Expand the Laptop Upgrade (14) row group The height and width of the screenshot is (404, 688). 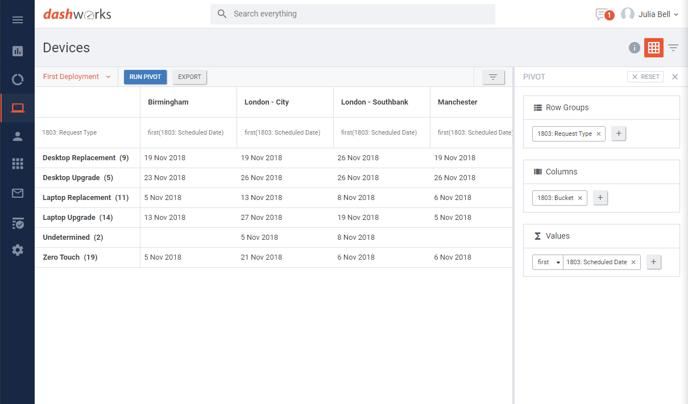pos(78,218)
